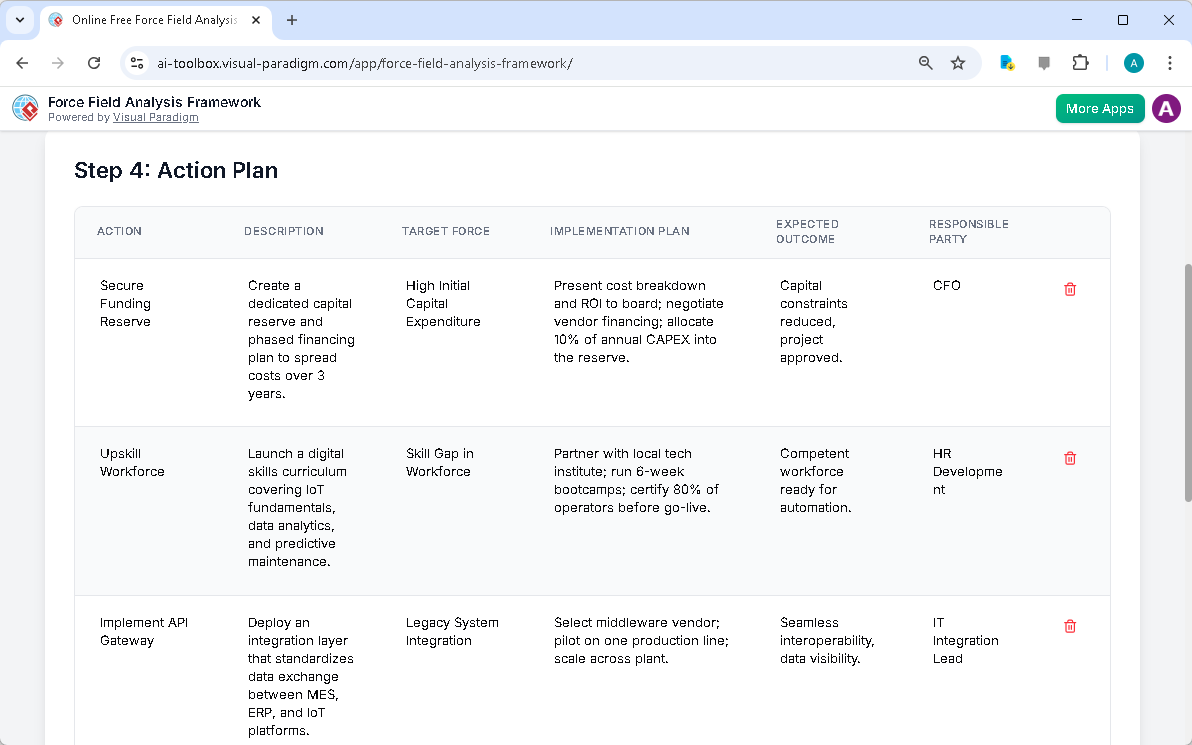Image resolution: width=1192 pixels, height=745 pixels.
Task: Open the browser Extensions puzzle icon
Action: tap(1080, 62)
